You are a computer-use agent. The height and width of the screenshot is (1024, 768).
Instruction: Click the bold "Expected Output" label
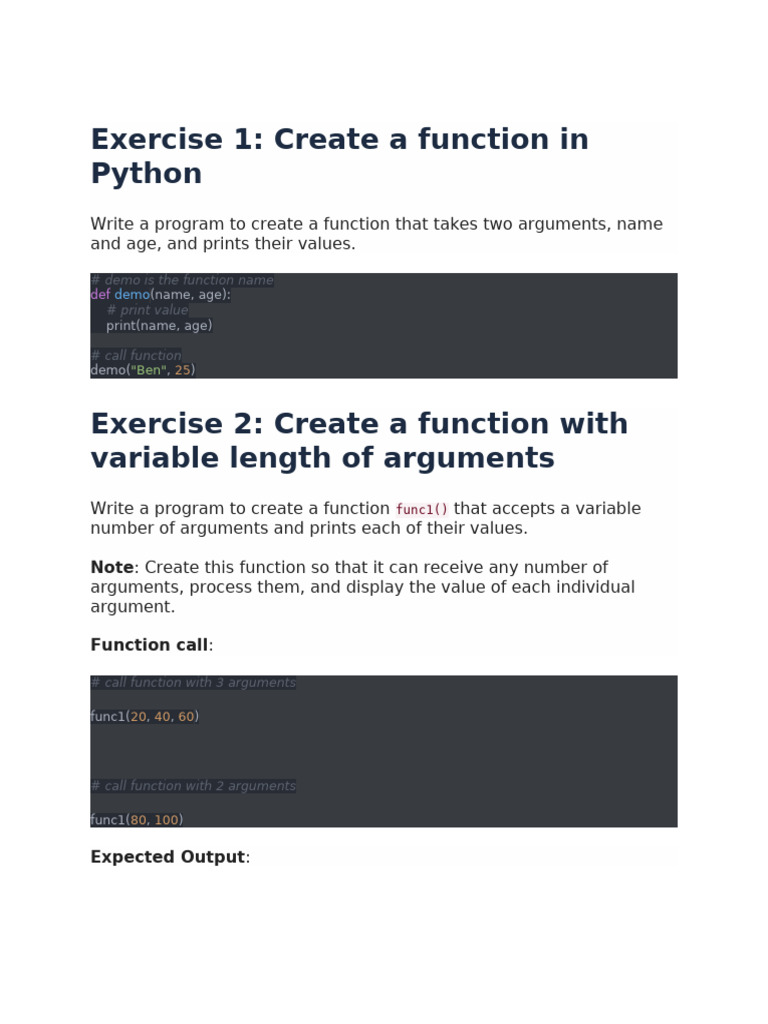click(167, 858)
